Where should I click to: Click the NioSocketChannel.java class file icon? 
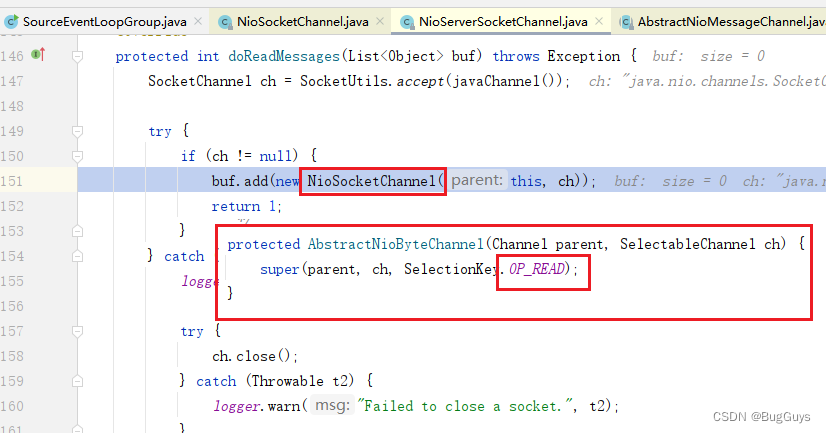(x=225, y=22)
